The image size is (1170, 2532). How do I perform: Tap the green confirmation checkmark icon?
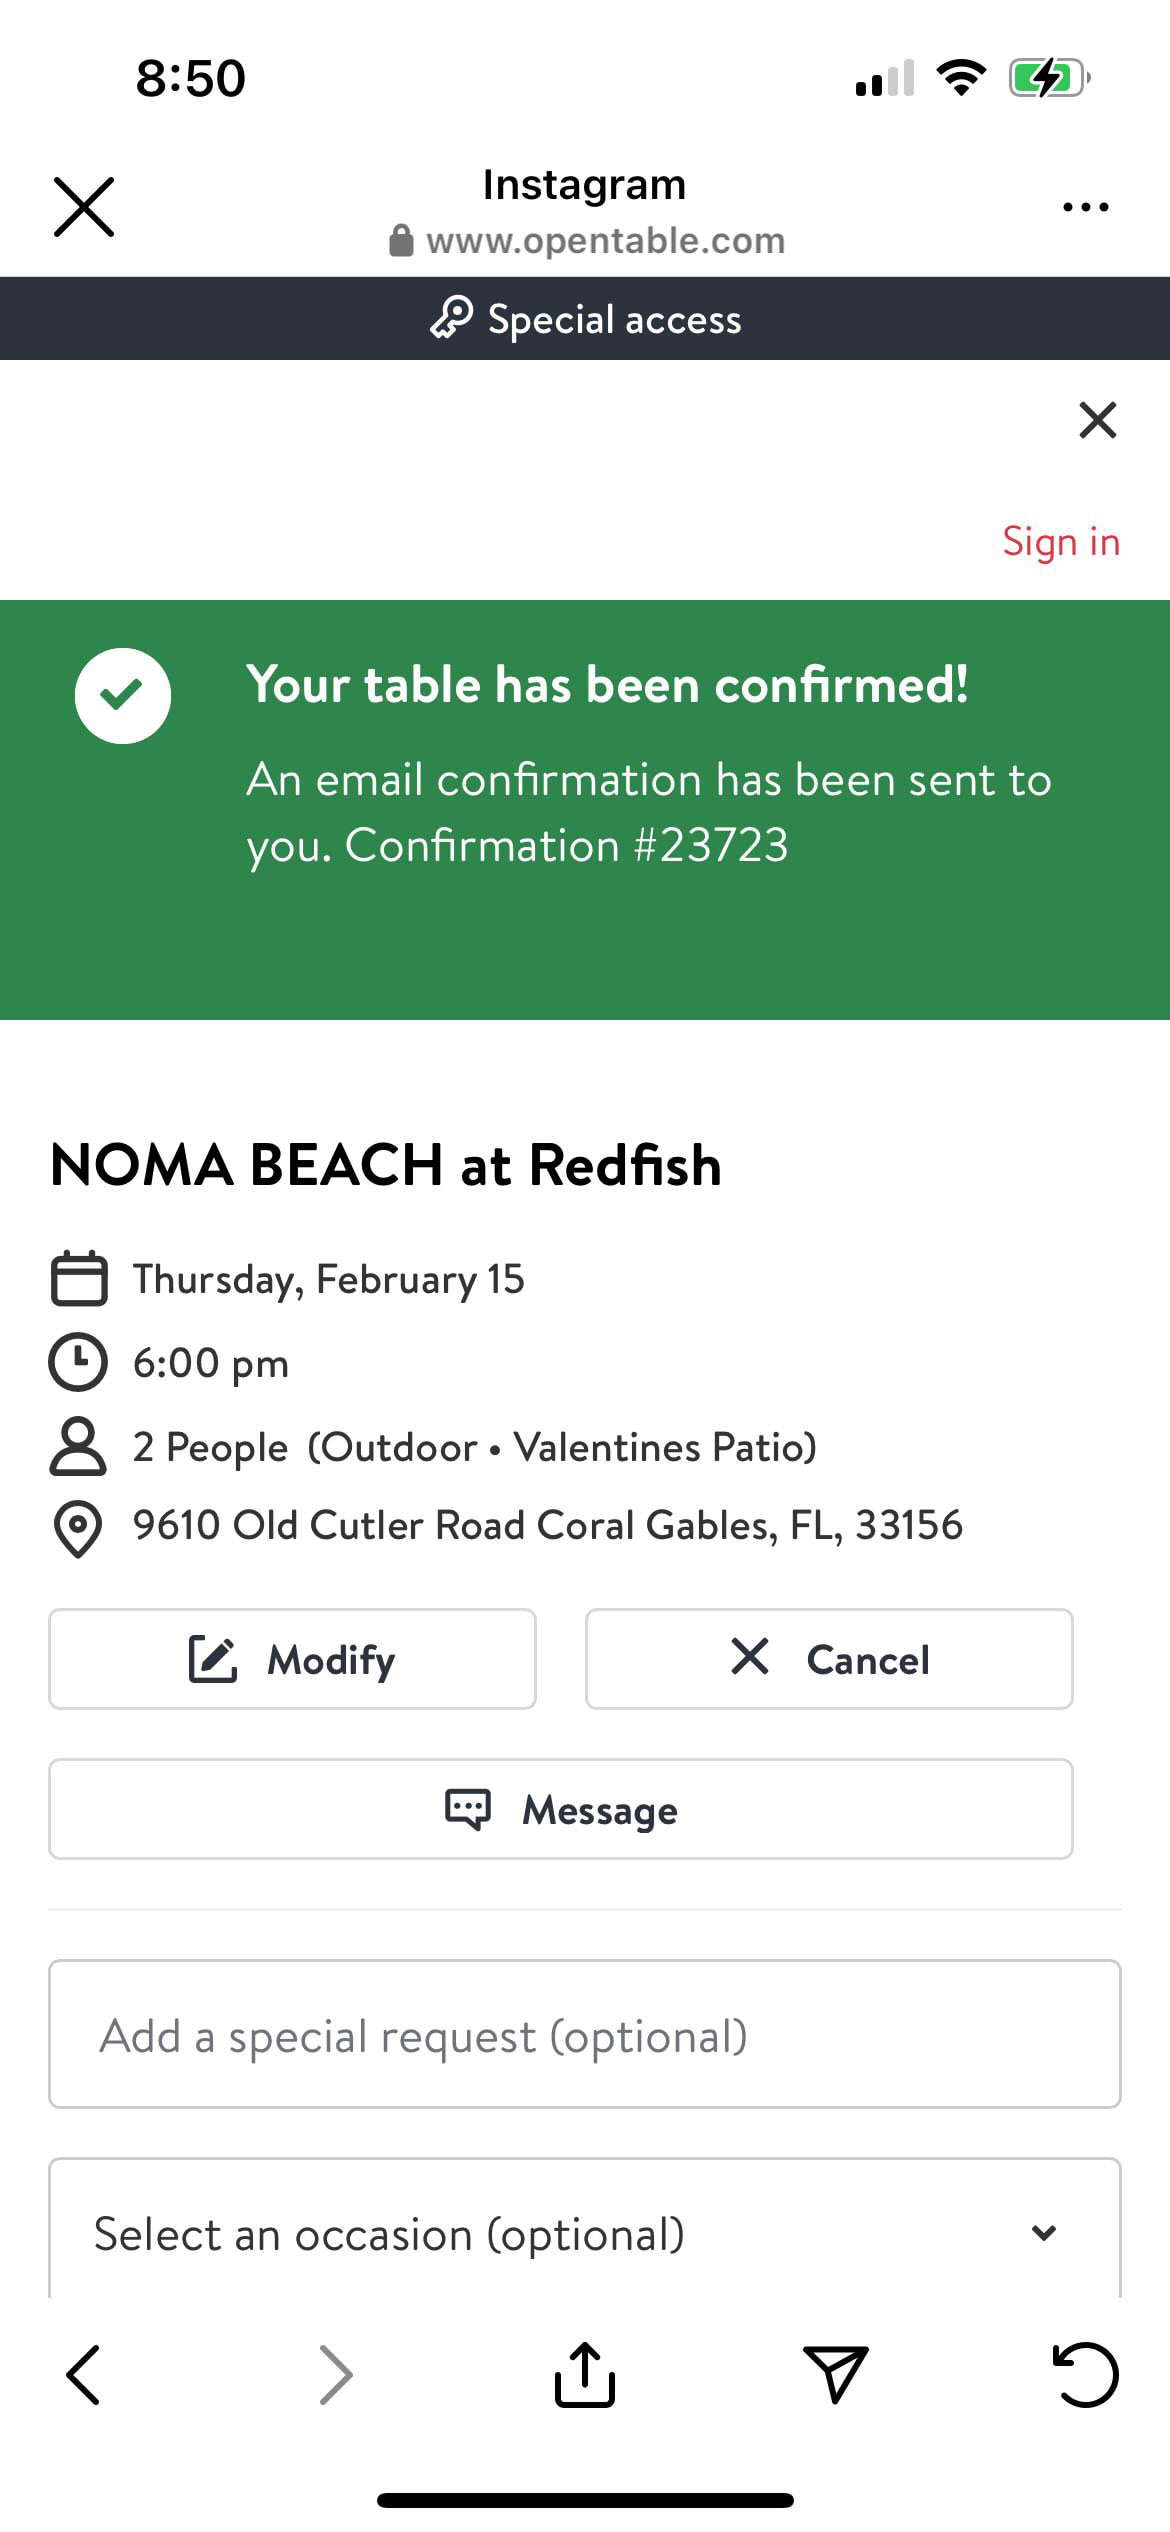click(122, 696)
